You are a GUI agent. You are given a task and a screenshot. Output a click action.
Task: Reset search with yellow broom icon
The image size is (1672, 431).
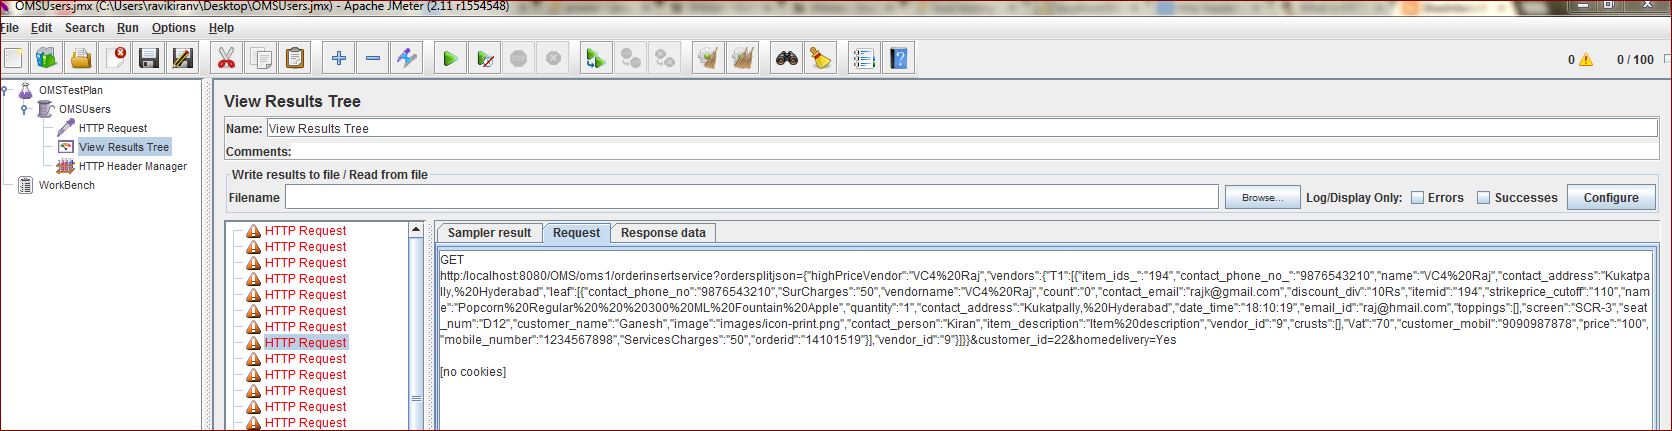point(821,59)
